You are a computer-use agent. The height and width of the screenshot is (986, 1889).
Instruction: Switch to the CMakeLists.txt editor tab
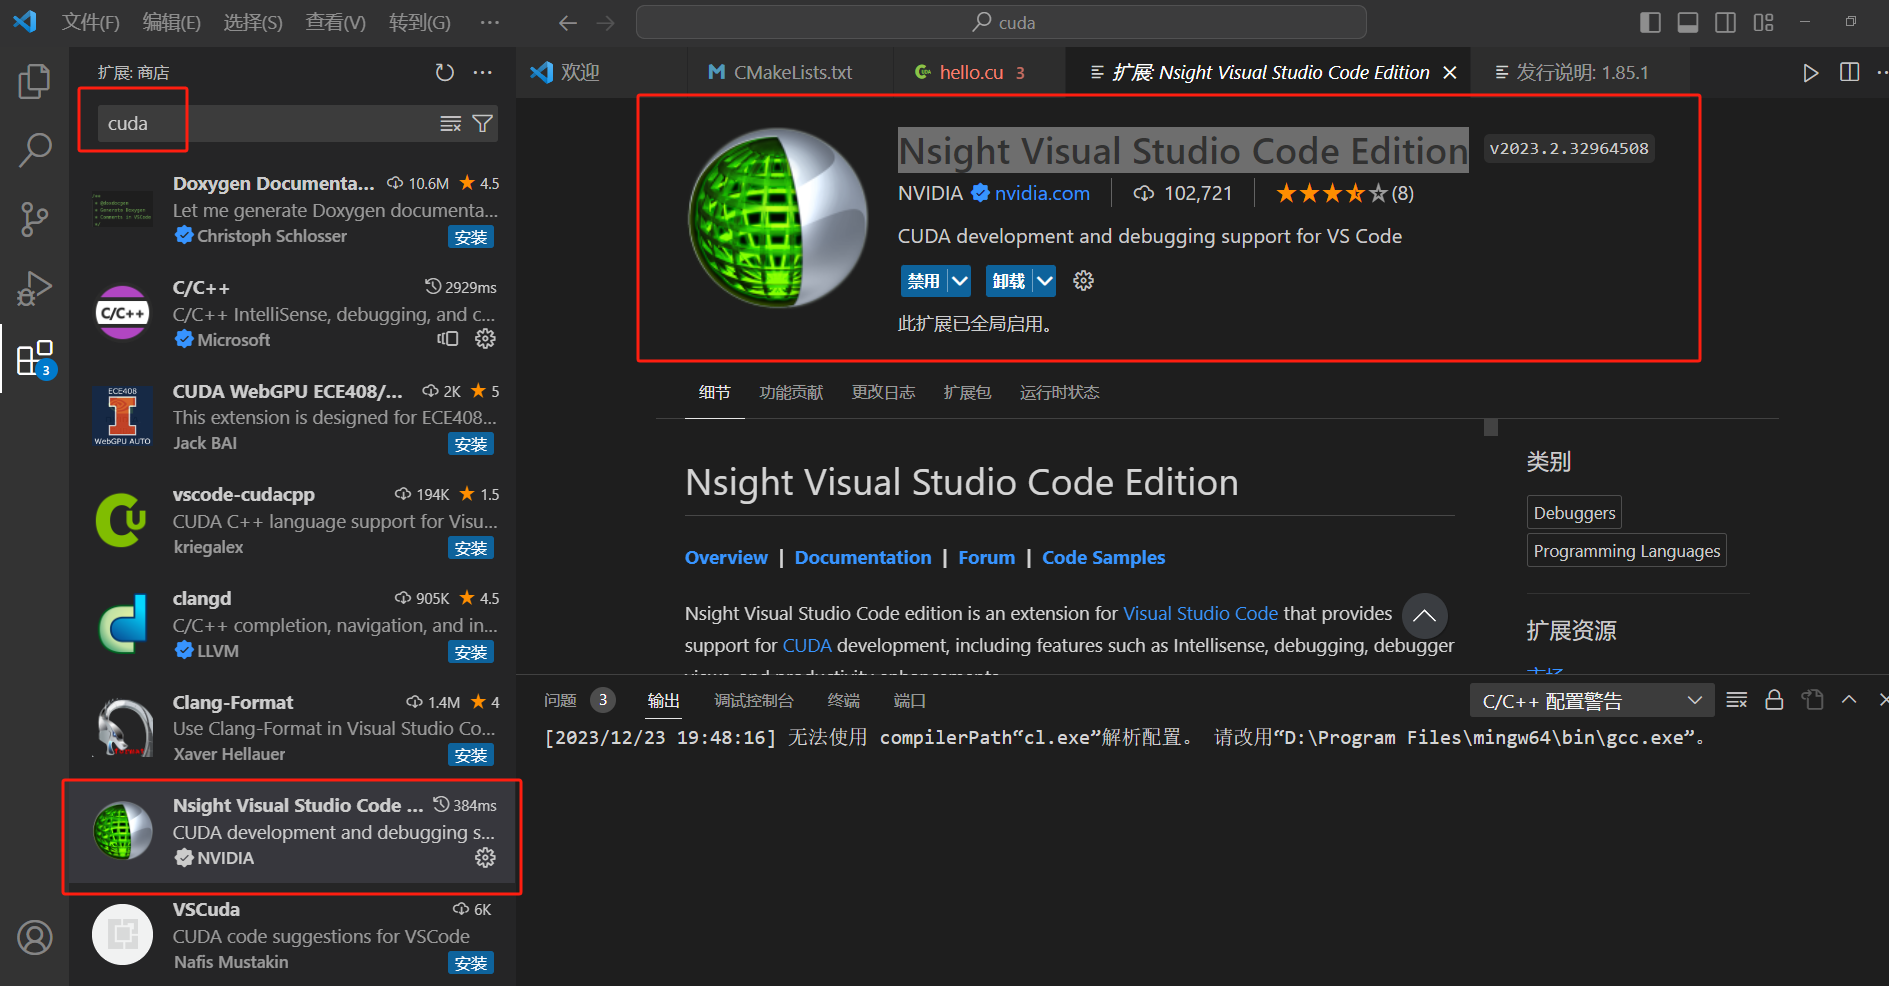pyautogui.click(x=790, y=72)
